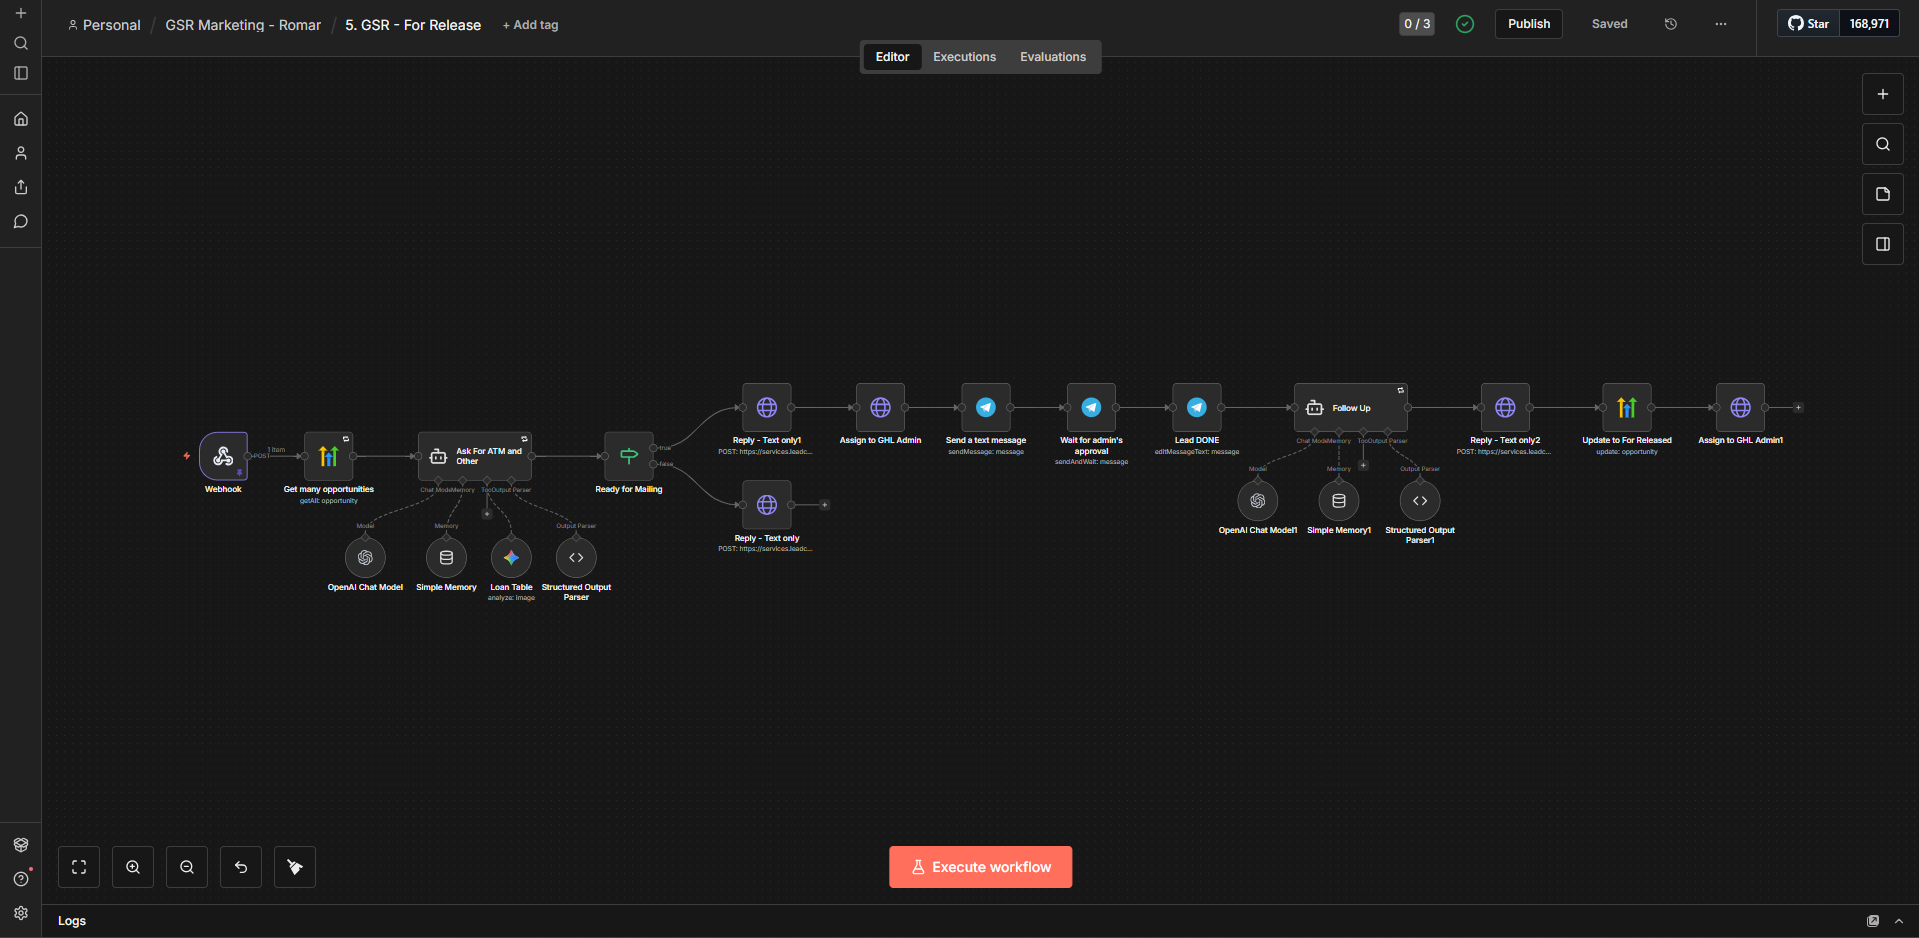Select the OpenAI Chat Model node
Viewport: 1919px width, 938px height.
point(365,558)
